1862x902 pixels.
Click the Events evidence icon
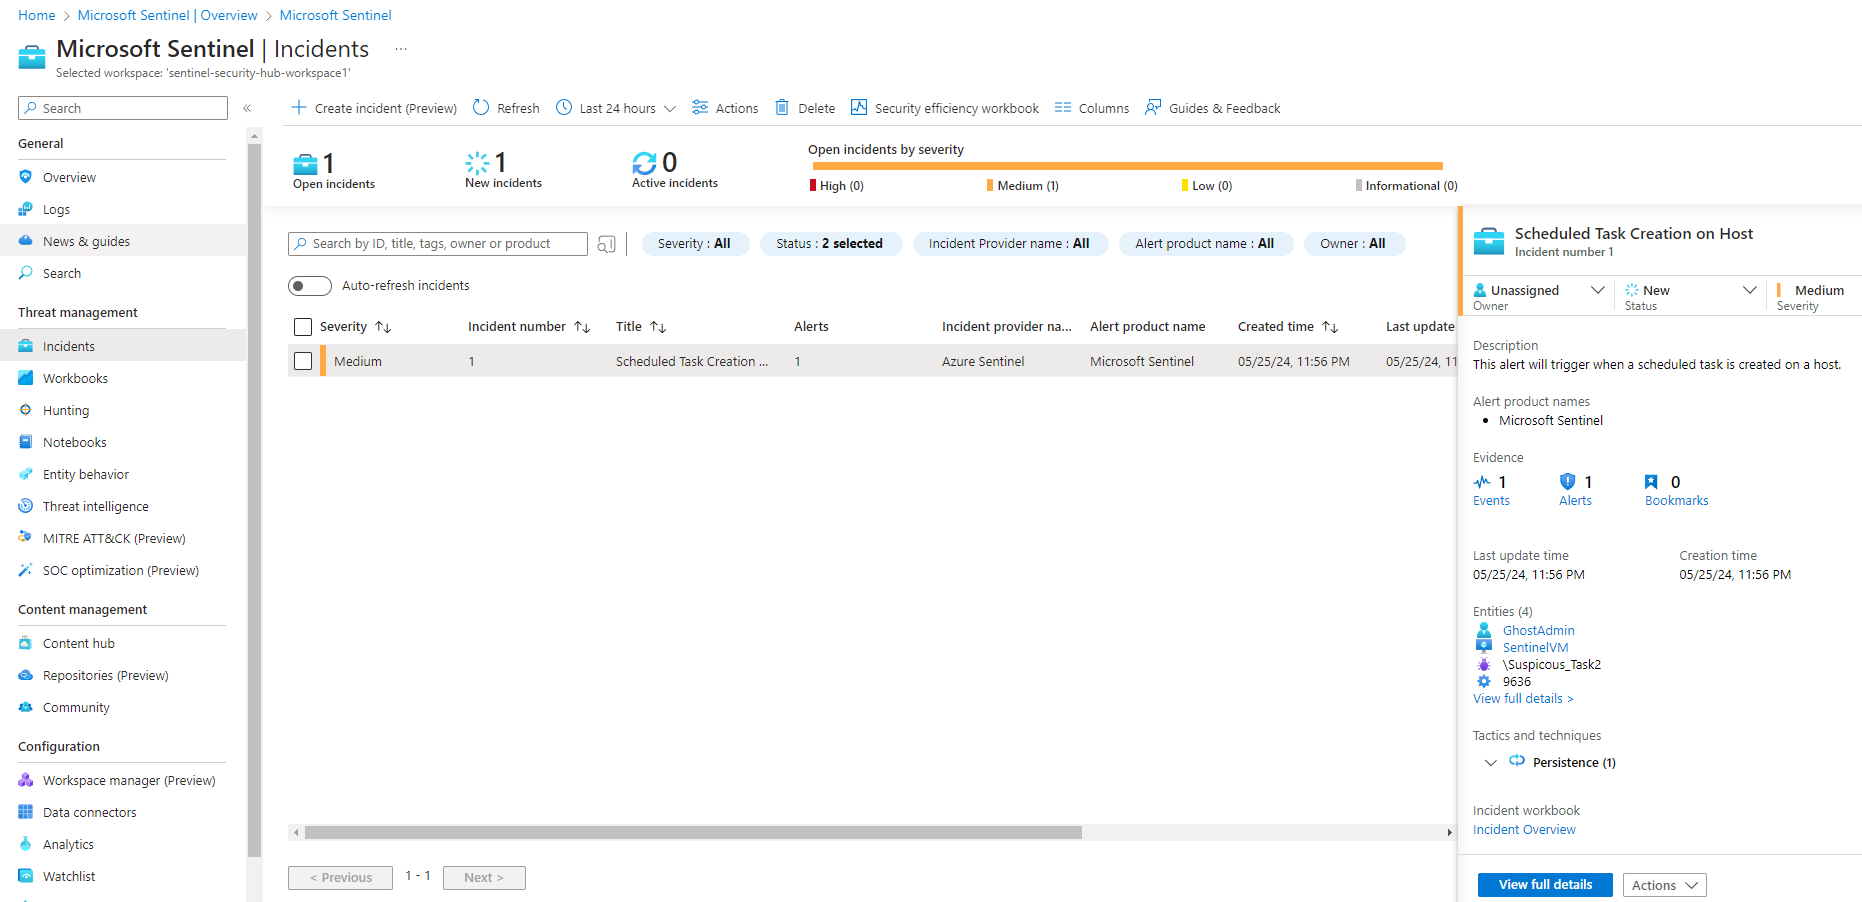pos(1482,482)
